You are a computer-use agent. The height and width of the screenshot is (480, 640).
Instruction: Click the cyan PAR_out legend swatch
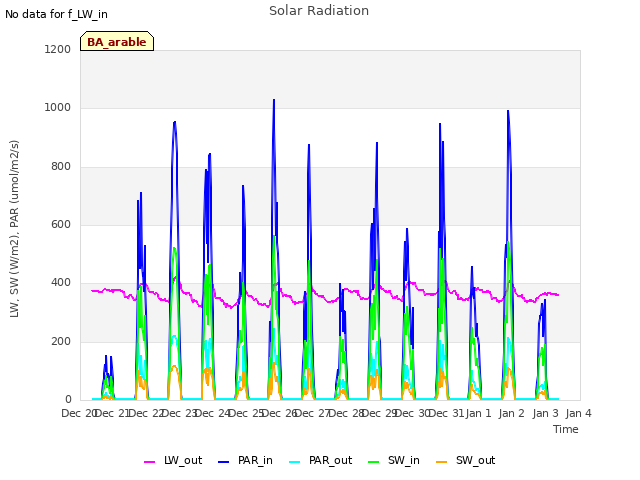pyautogui.click(x=295, y=462)
